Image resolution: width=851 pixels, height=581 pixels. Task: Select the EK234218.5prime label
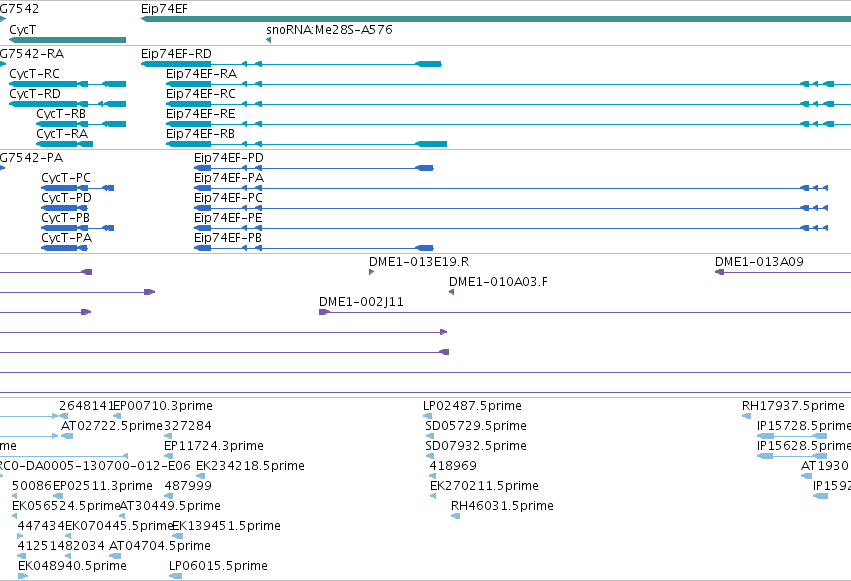[250, 466]
